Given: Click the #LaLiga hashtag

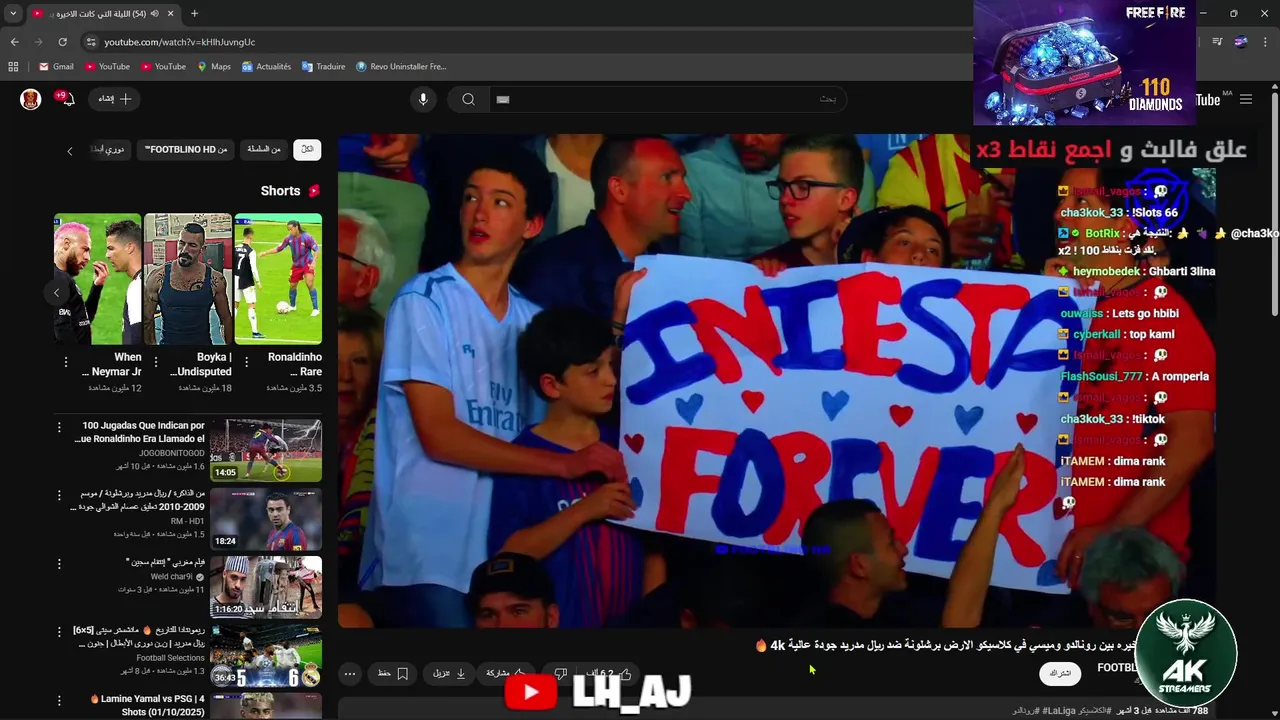Looking at the screenshot, I should (1059, 711).
